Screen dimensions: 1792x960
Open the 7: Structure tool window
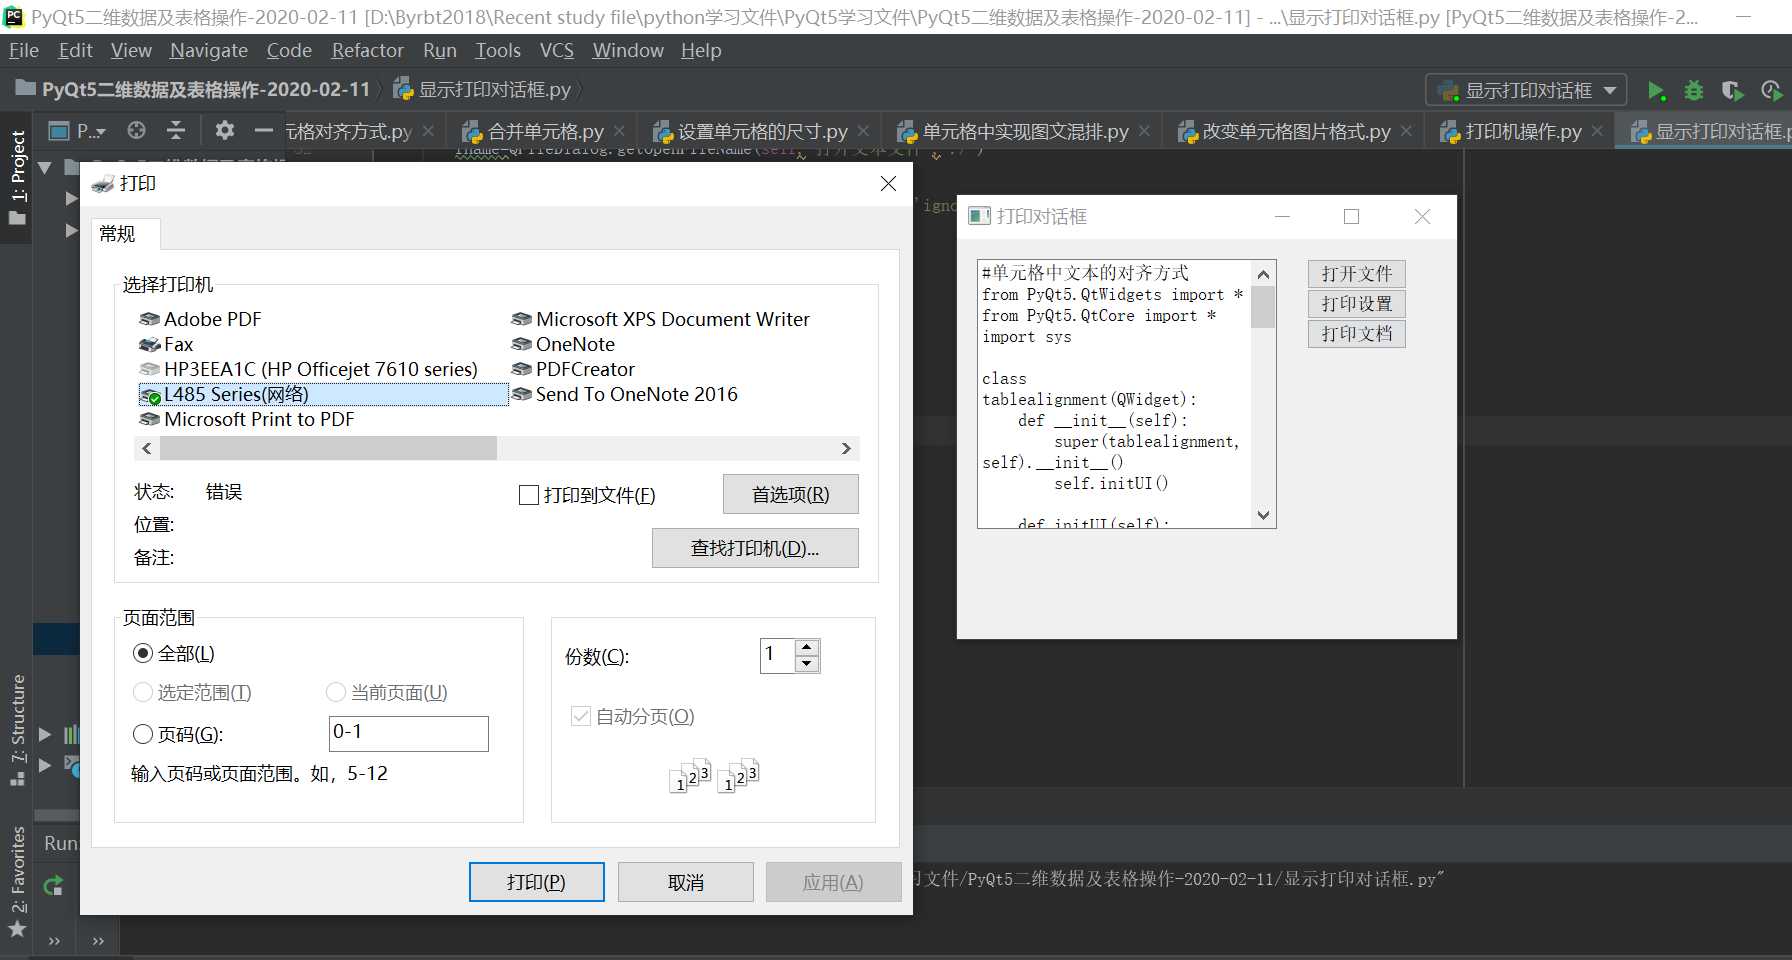17,729
